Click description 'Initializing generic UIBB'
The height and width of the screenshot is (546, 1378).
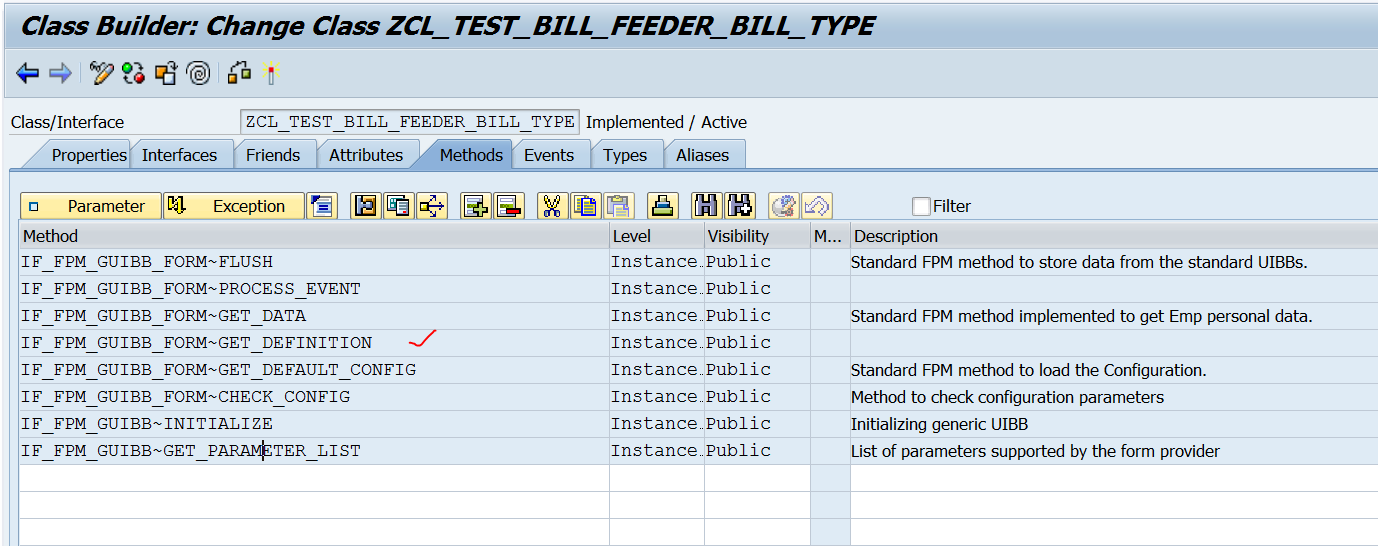(939, 424)
